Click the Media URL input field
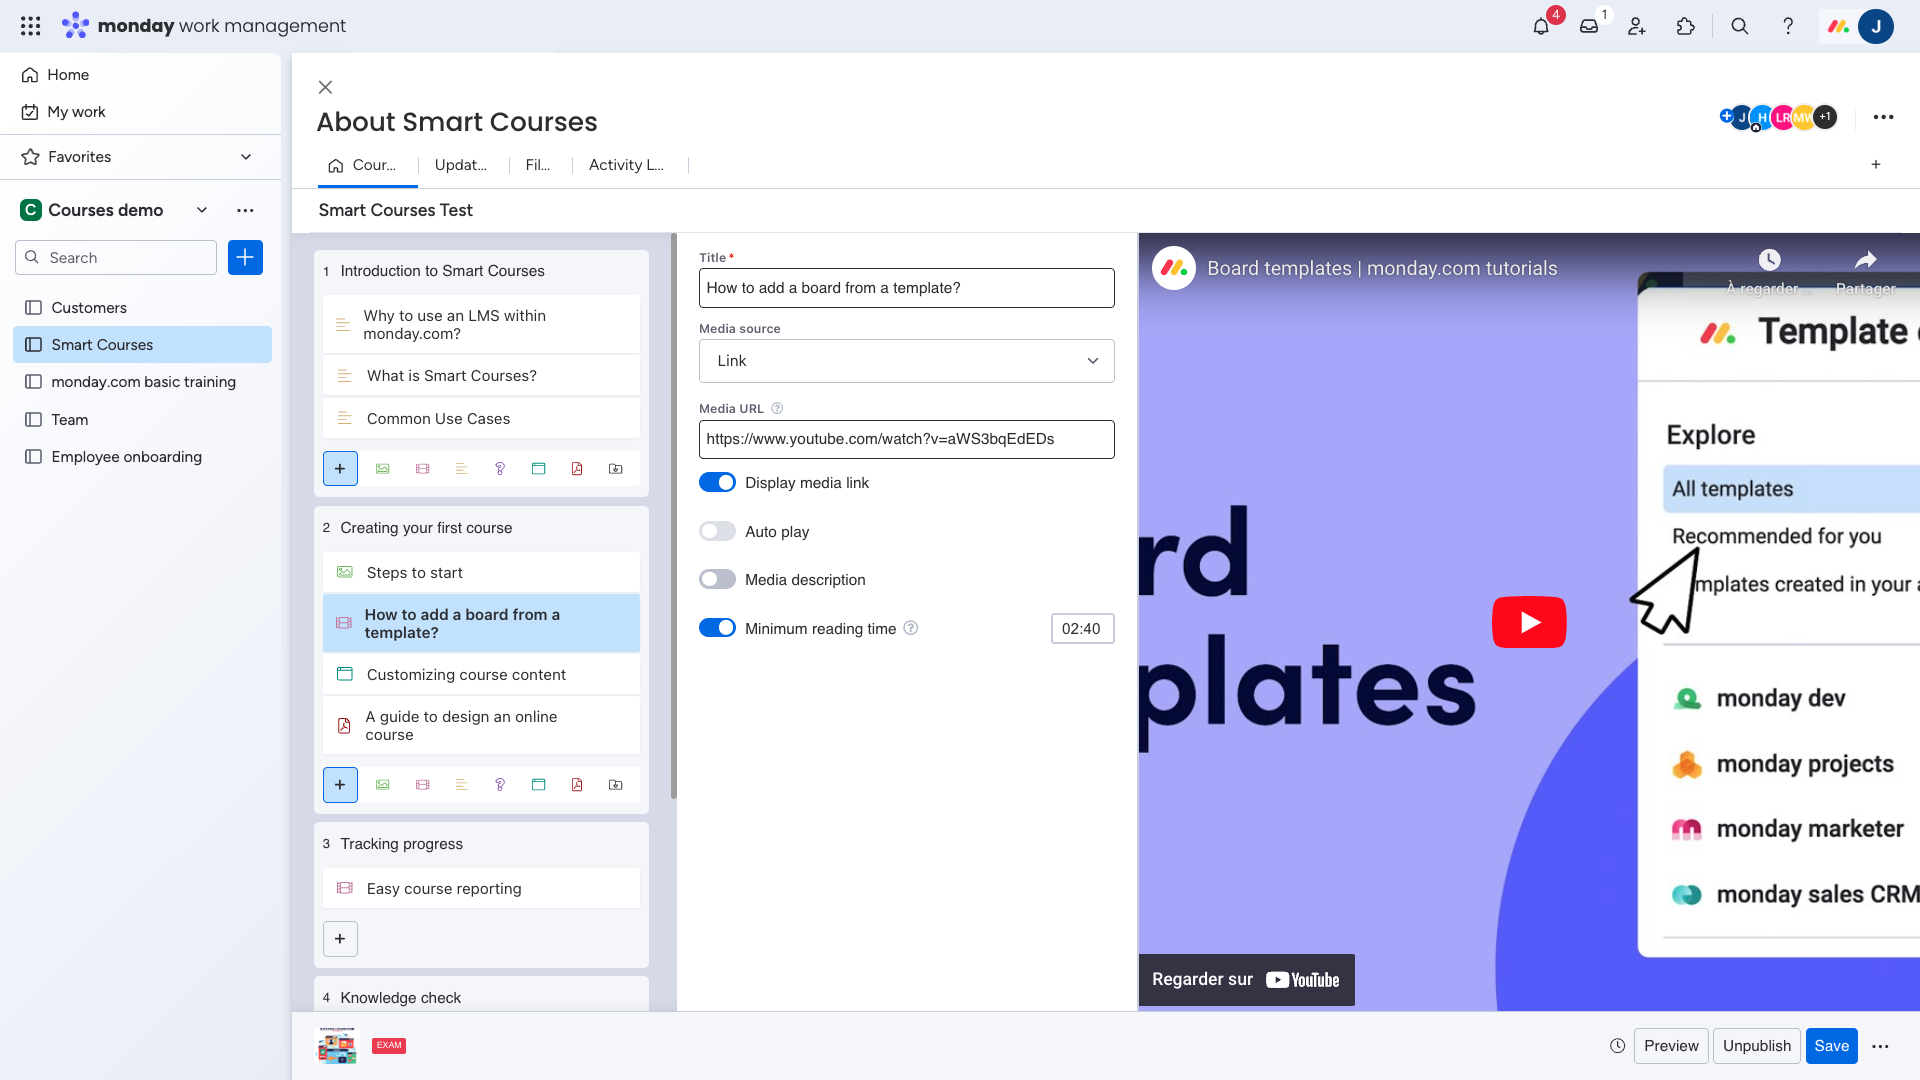Image resolution: width=1920 pixels, height=1080 pixels. tap(906, 439)
